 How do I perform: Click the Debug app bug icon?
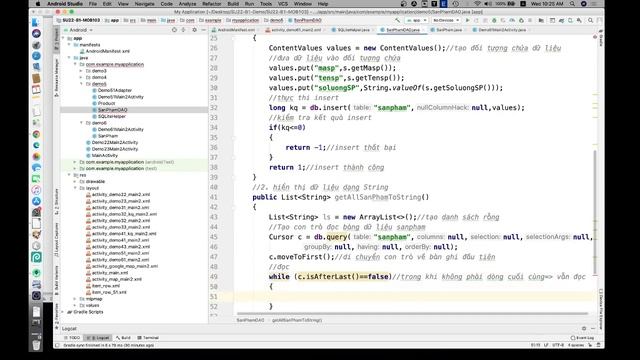click(494, 20)
